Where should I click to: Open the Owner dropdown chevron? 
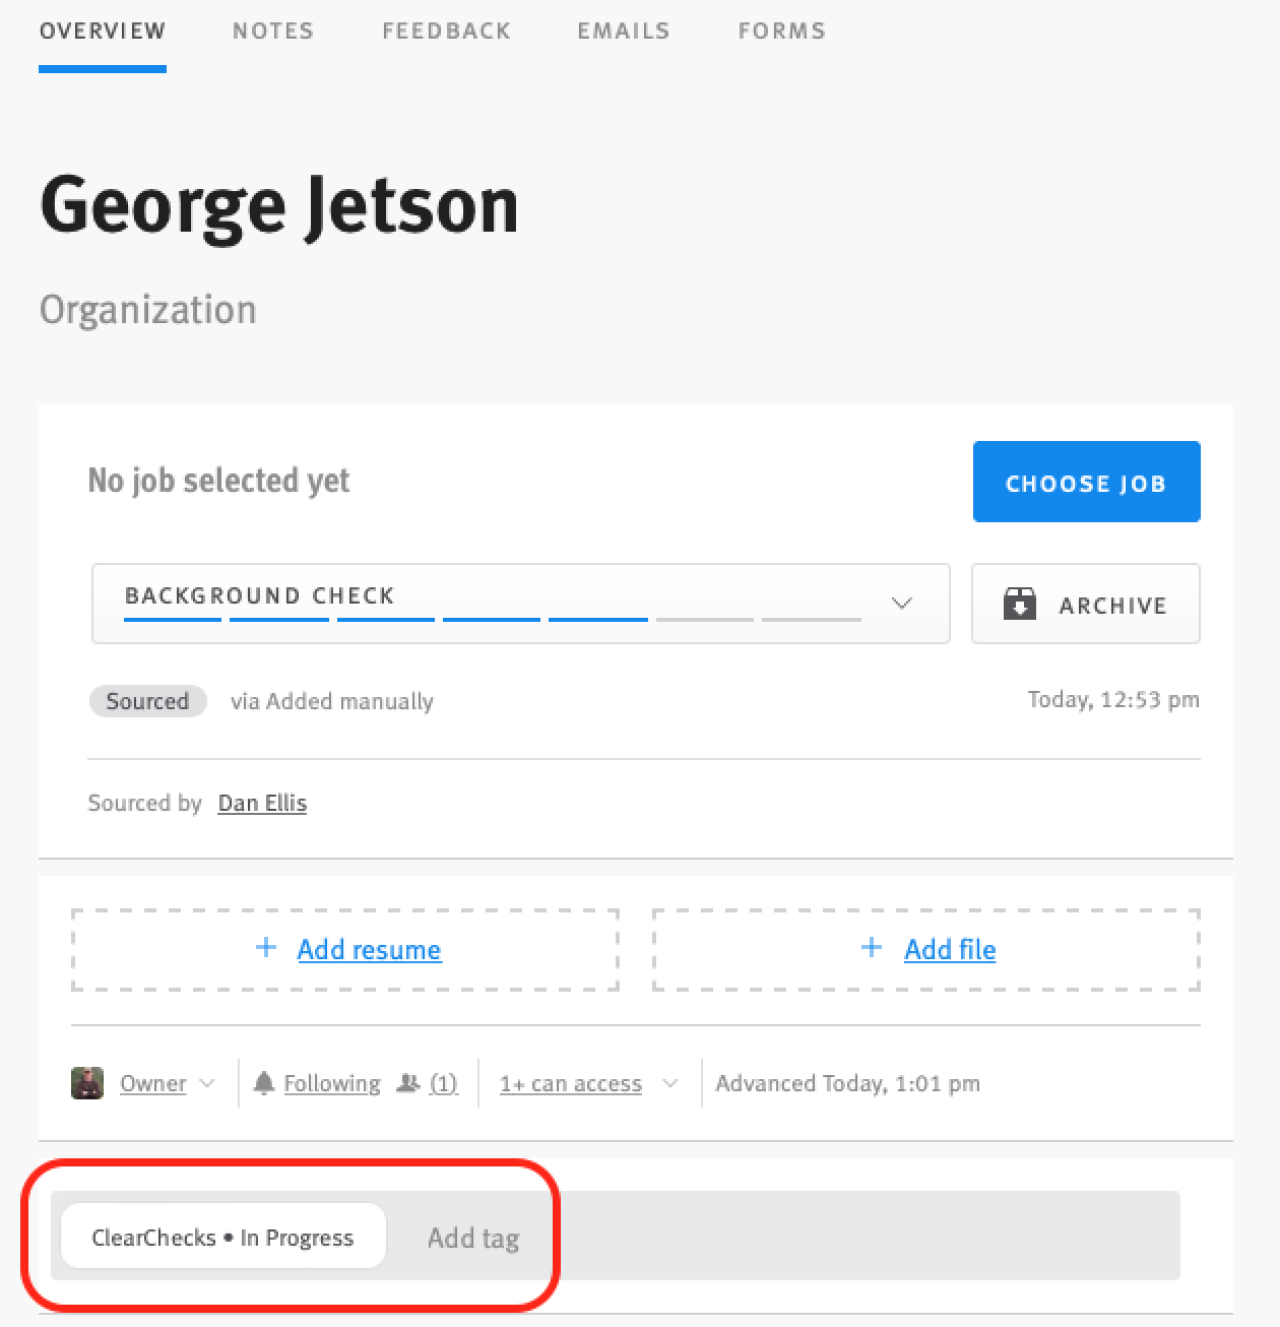[208, 1083]
